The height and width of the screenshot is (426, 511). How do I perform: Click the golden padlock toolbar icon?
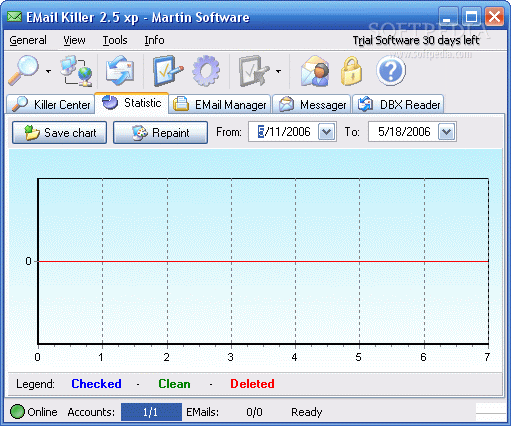tap(351, 71)
